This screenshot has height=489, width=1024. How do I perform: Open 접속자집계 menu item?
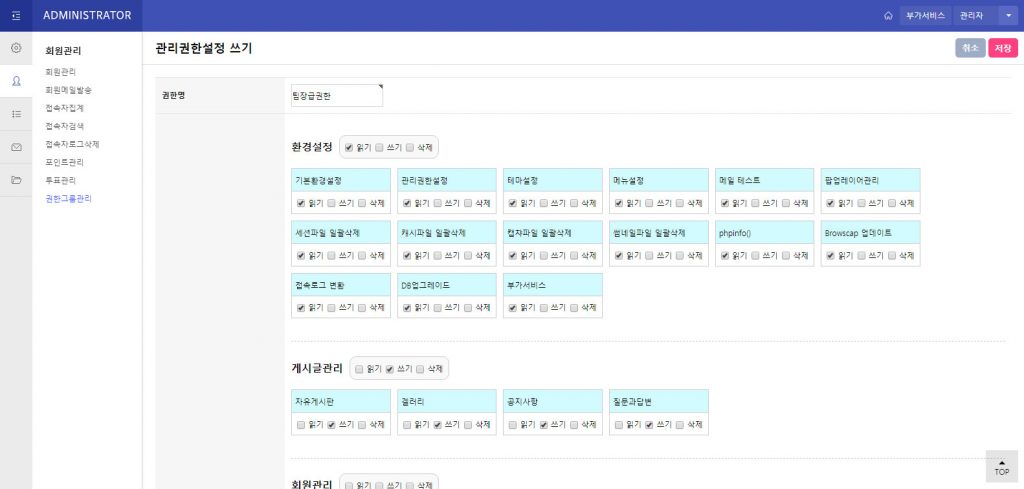click(x=65, y=108)
